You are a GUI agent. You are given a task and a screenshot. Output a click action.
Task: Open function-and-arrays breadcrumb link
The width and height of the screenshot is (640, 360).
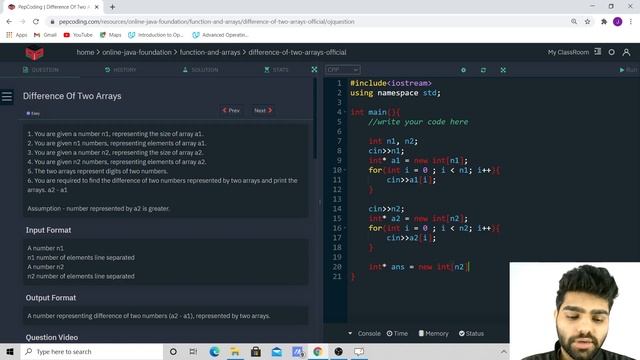coord(210,52)
